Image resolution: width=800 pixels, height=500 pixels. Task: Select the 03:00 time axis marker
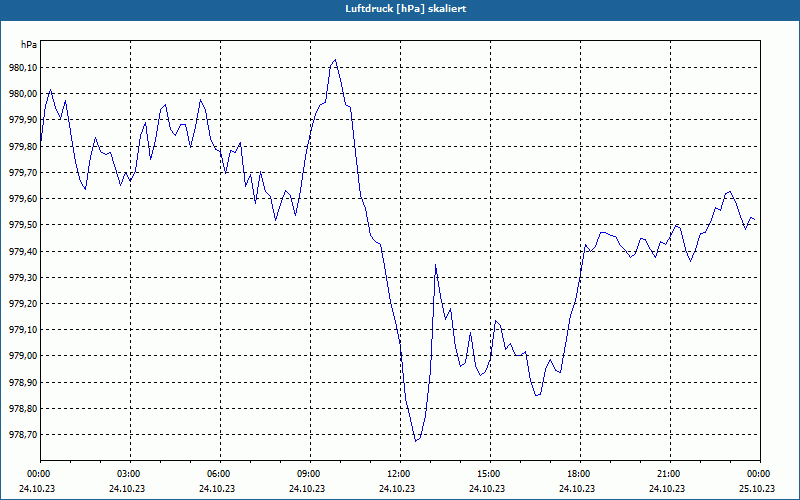pyautogui.click(x=130, y=474)
